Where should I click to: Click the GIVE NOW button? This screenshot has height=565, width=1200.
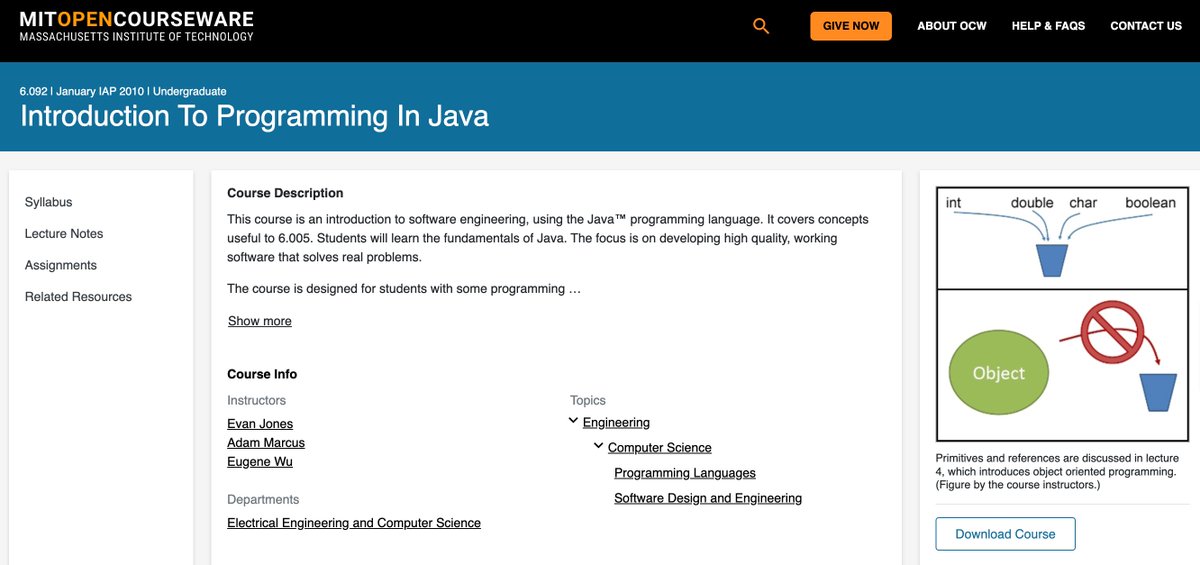pyautogui.click(x=851, y=26)
